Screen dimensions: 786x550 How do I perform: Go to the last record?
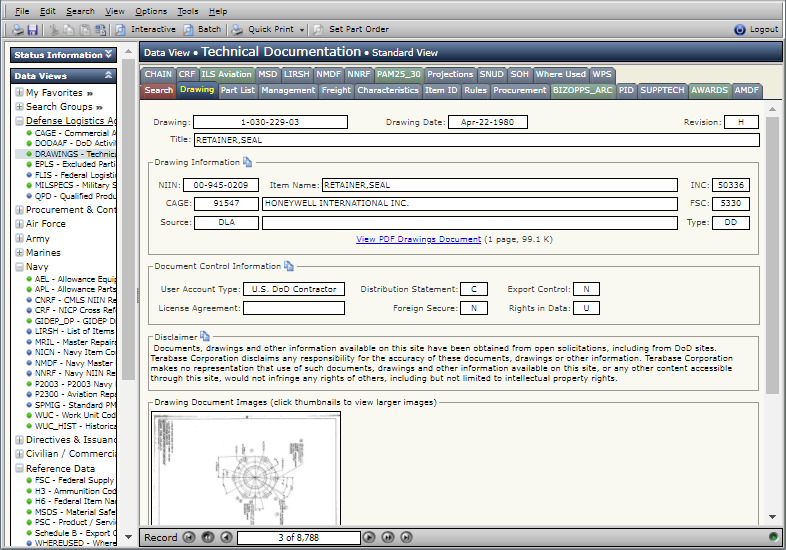tap(407, 537)
